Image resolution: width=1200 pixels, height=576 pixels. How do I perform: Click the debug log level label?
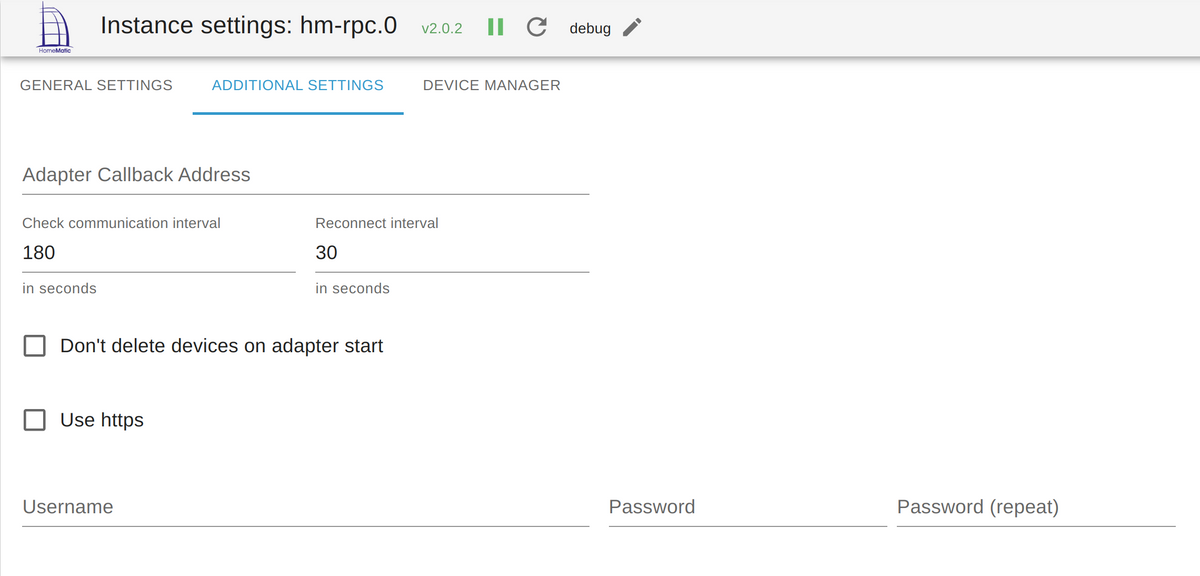(x=590, y=29)
